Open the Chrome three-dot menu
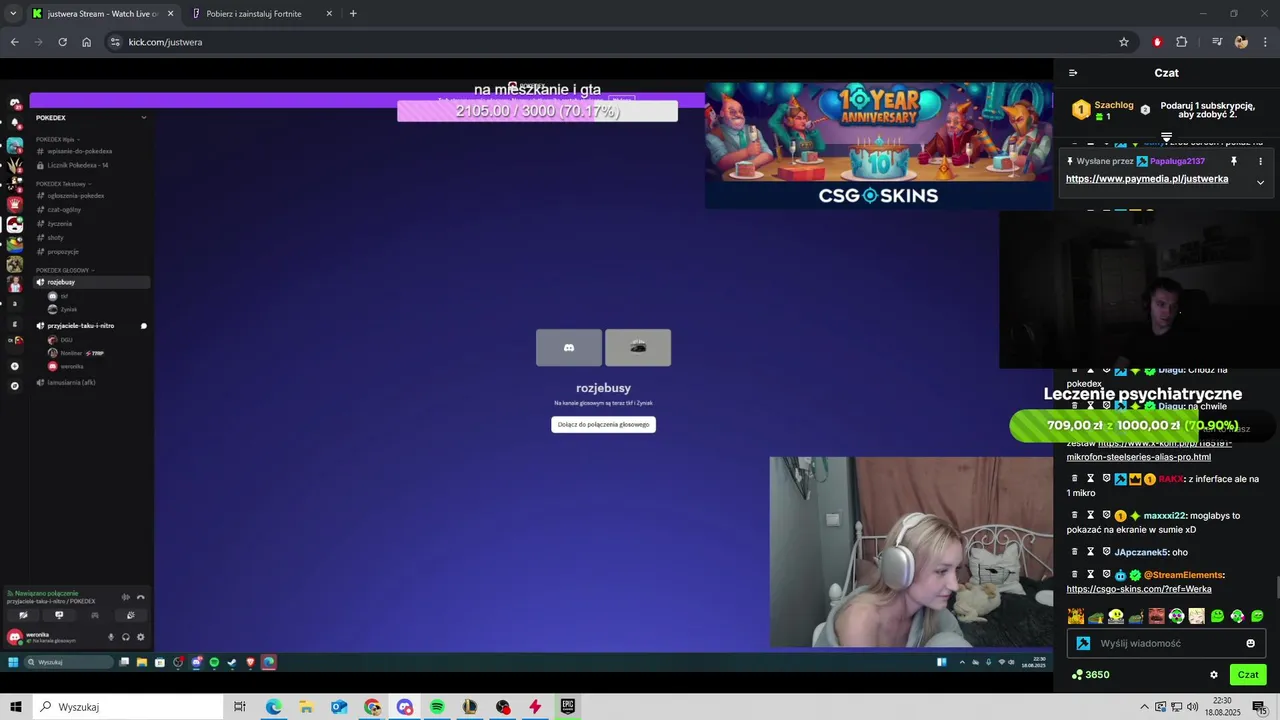The image size is (1280, 720). click(x=1266, y=42)
